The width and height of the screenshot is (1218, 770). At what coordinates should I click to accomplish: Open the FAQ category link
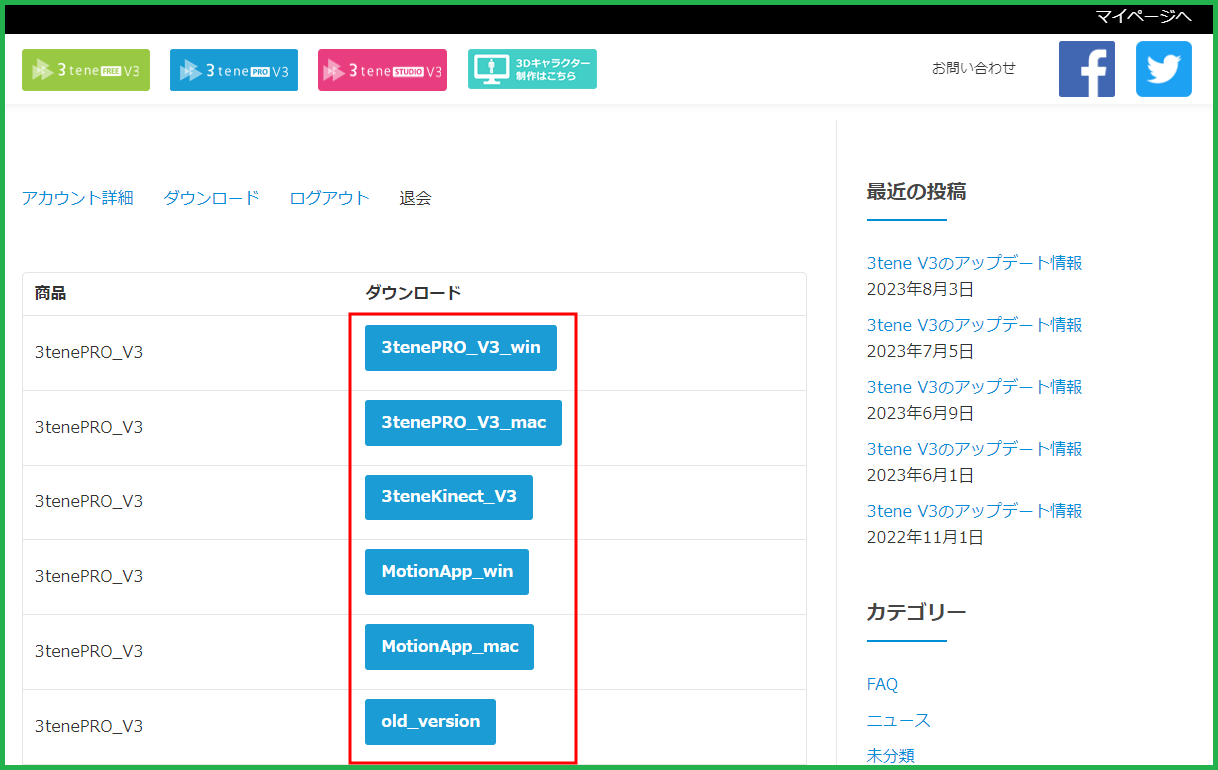pos(882,684)
